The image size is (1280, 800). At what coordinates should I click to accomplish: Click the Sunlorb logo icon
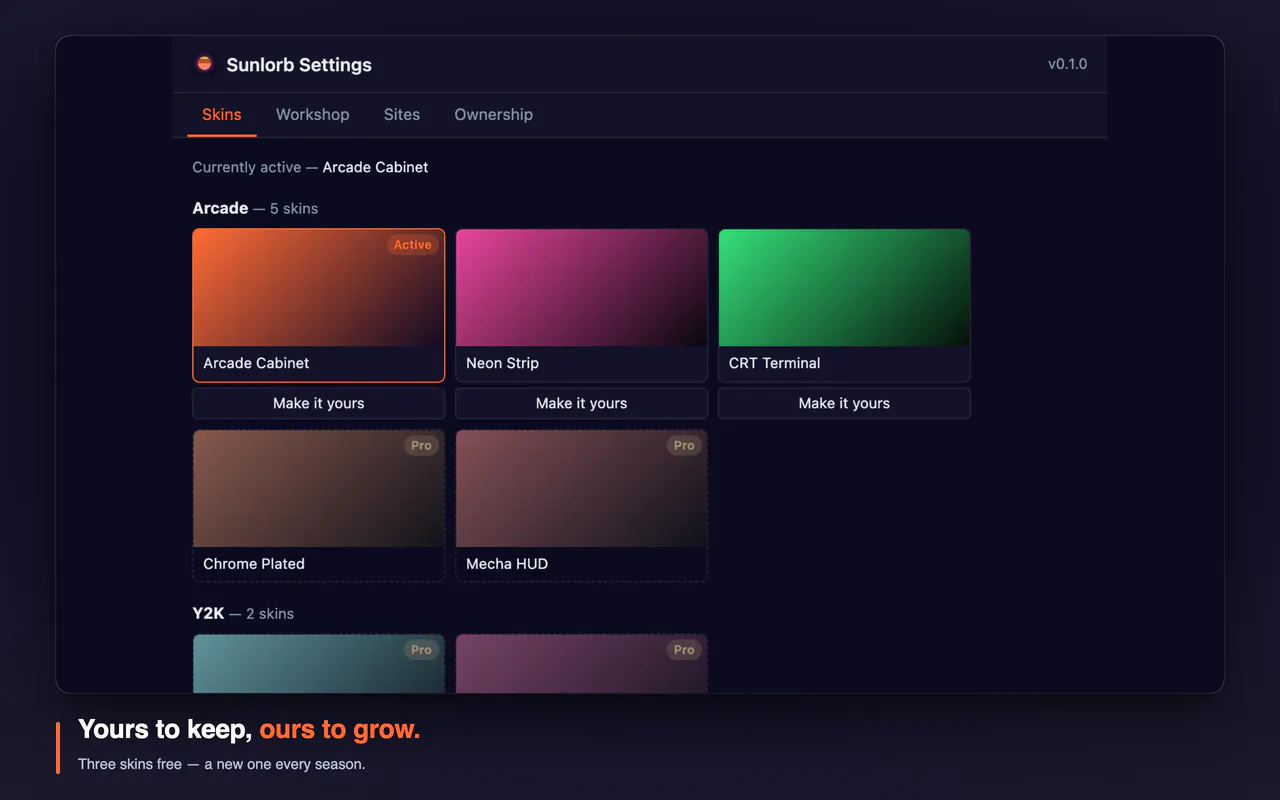pyautogui.click(x=205, y=64)
